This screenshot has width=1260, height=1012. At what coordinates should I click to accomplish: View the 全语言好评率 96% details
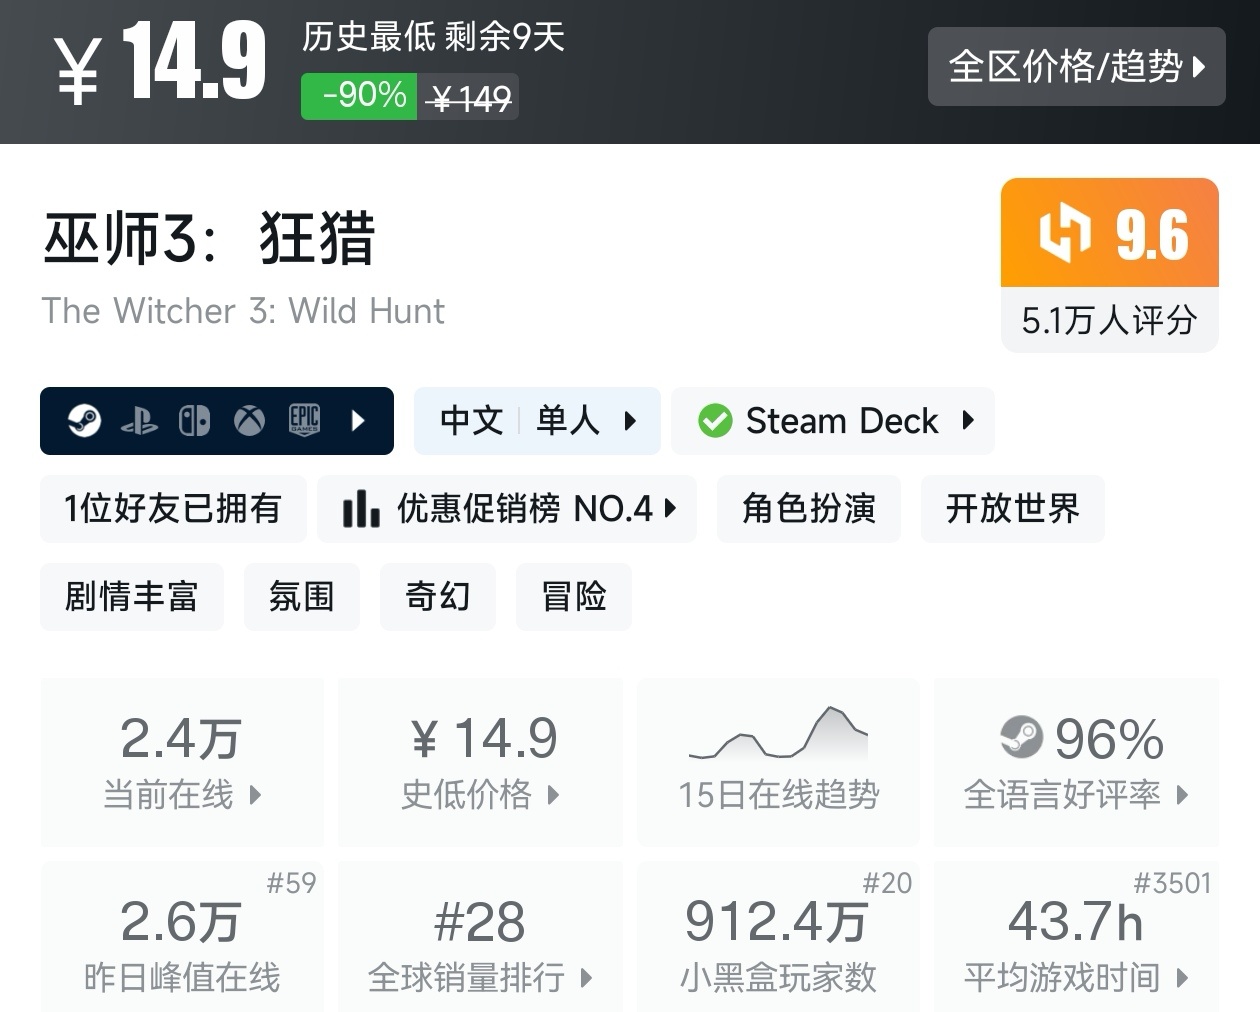tap(1076, 762)
